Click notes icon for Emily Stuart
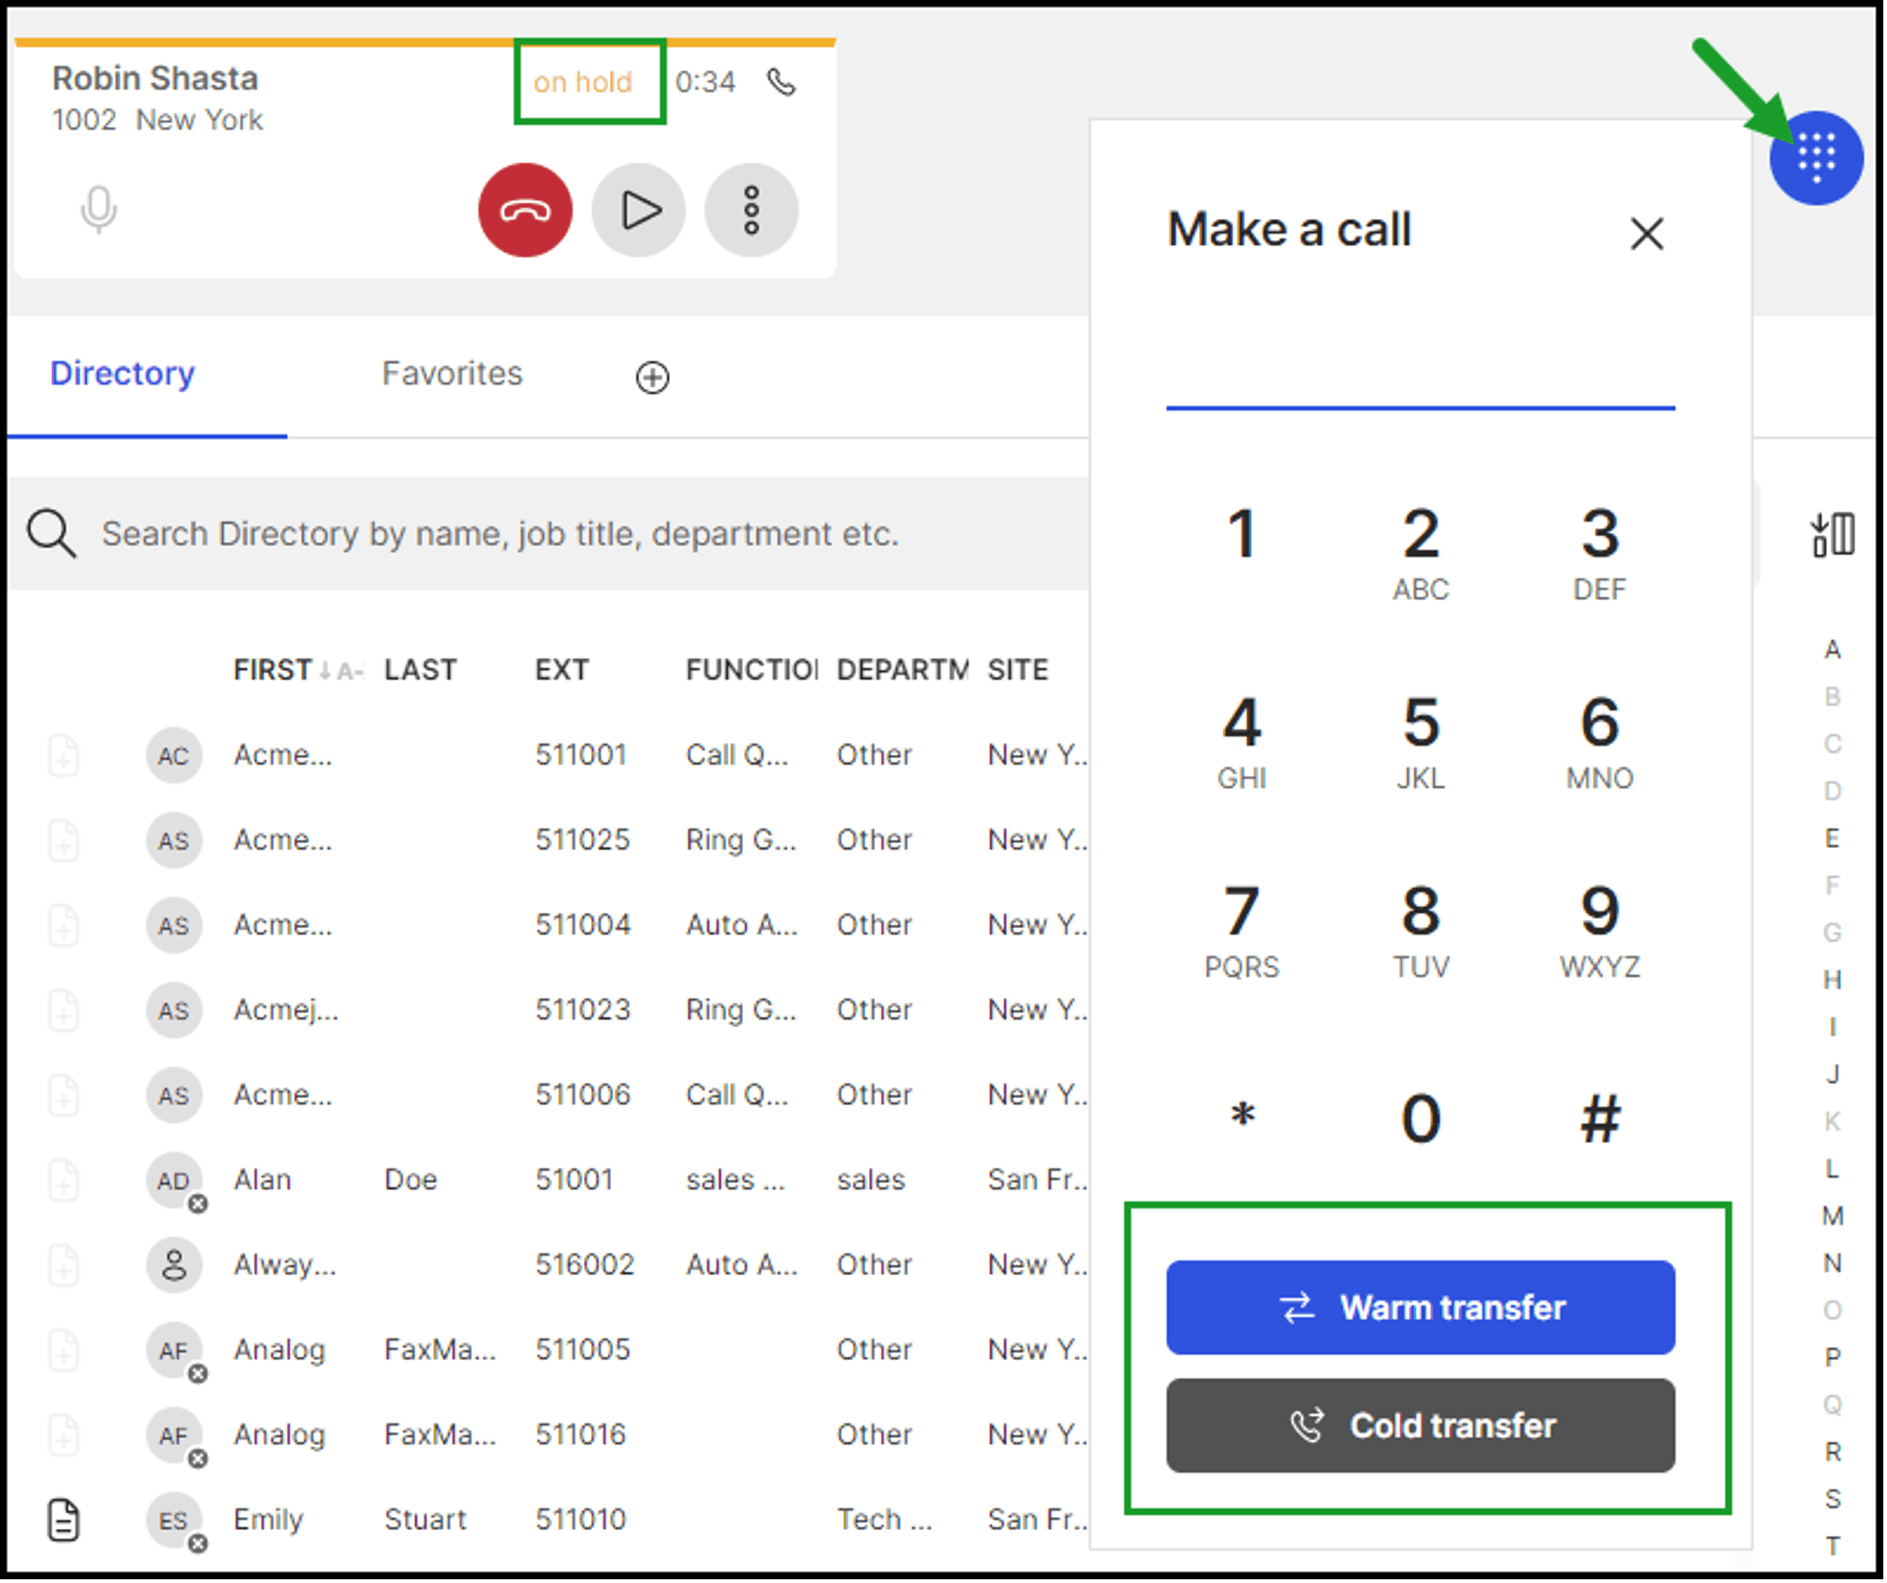1887x1583 pixels. pos(64,1520)
